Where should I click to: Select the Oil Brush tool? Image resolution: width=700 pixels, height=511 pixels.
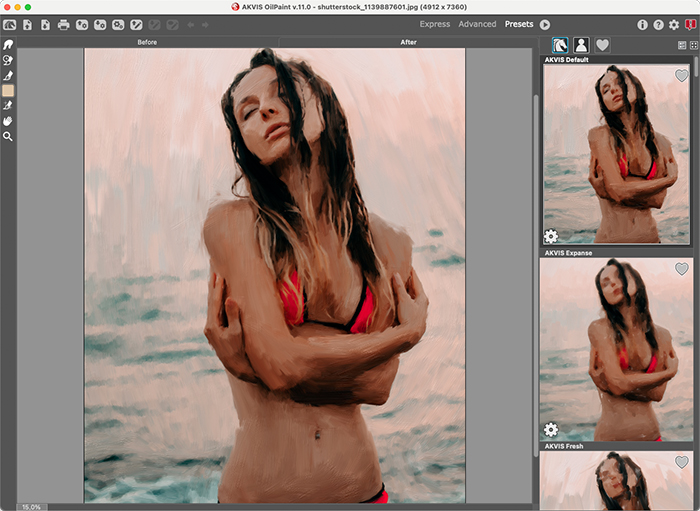tap(8, 75)
